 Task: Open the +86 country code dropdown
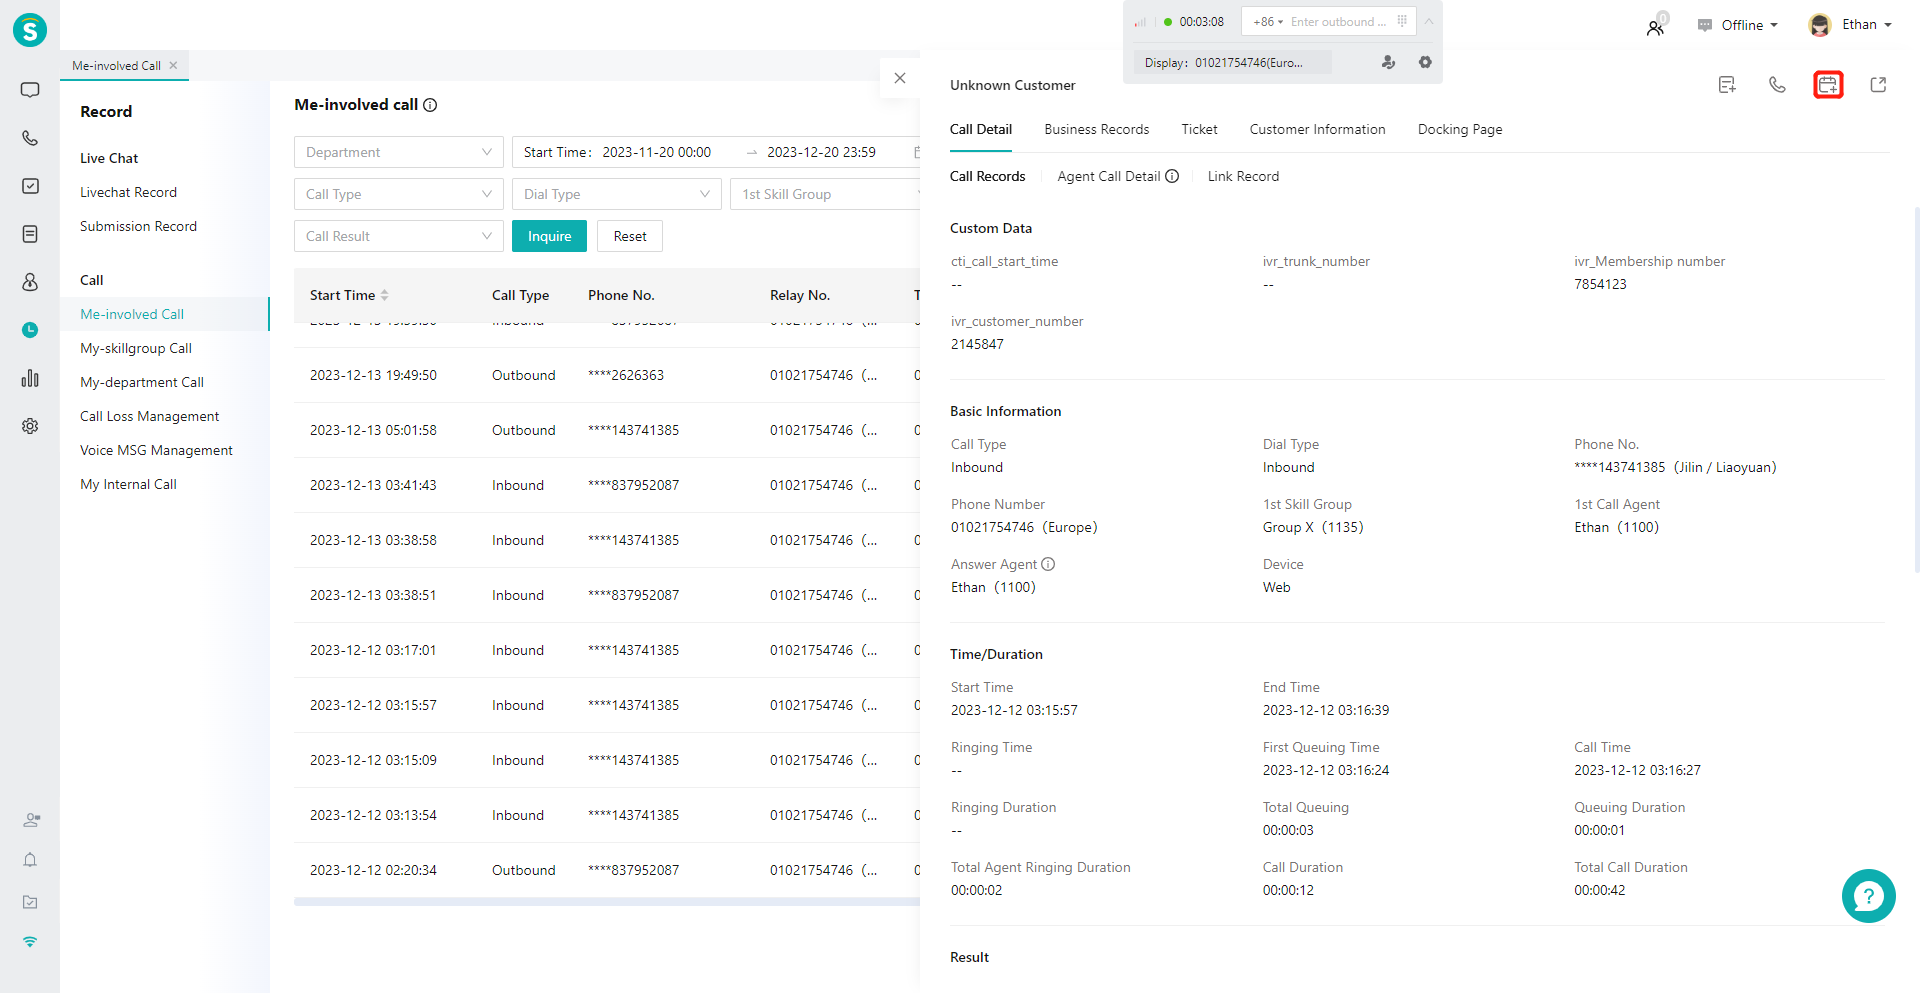click(x=1267, y=21)
